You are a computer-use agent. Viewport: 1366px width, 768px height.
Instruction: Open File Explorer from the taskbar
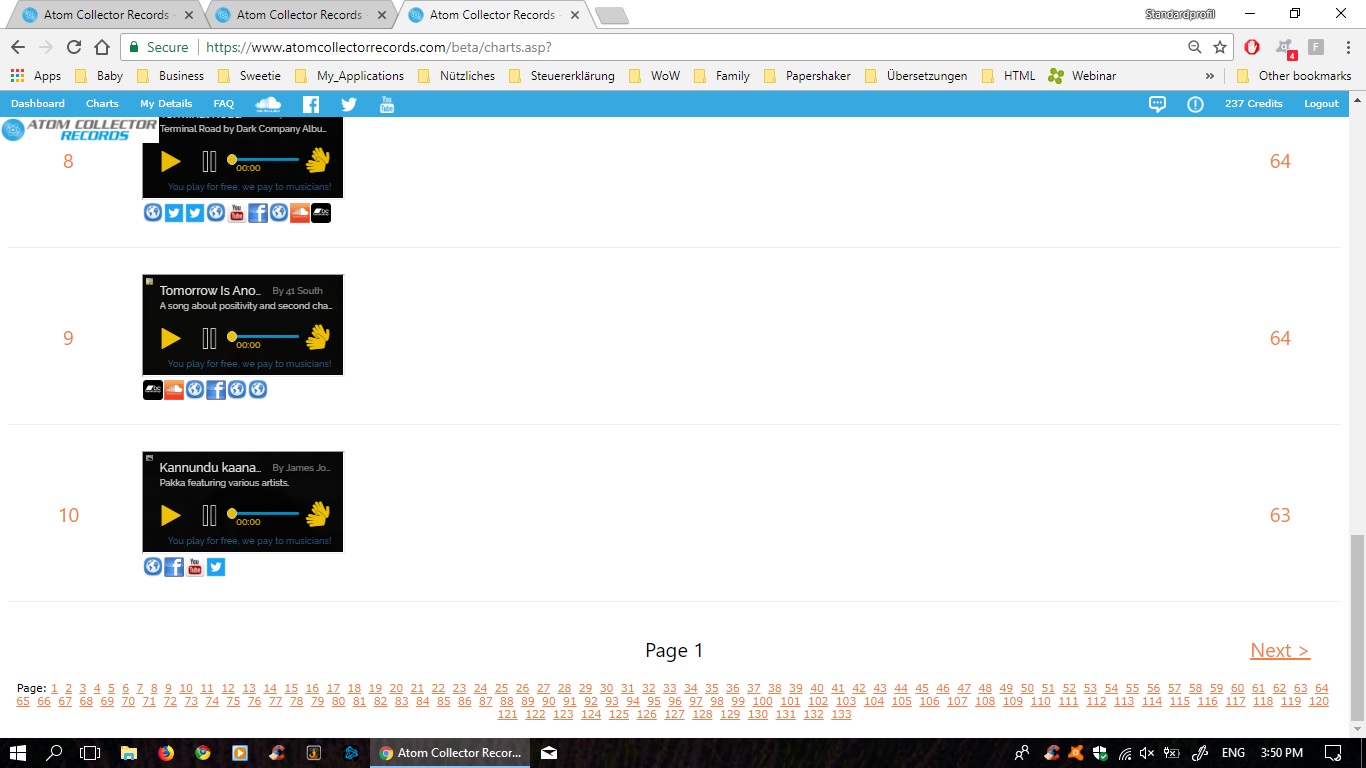pyautogui.click(x=128, y=753)
